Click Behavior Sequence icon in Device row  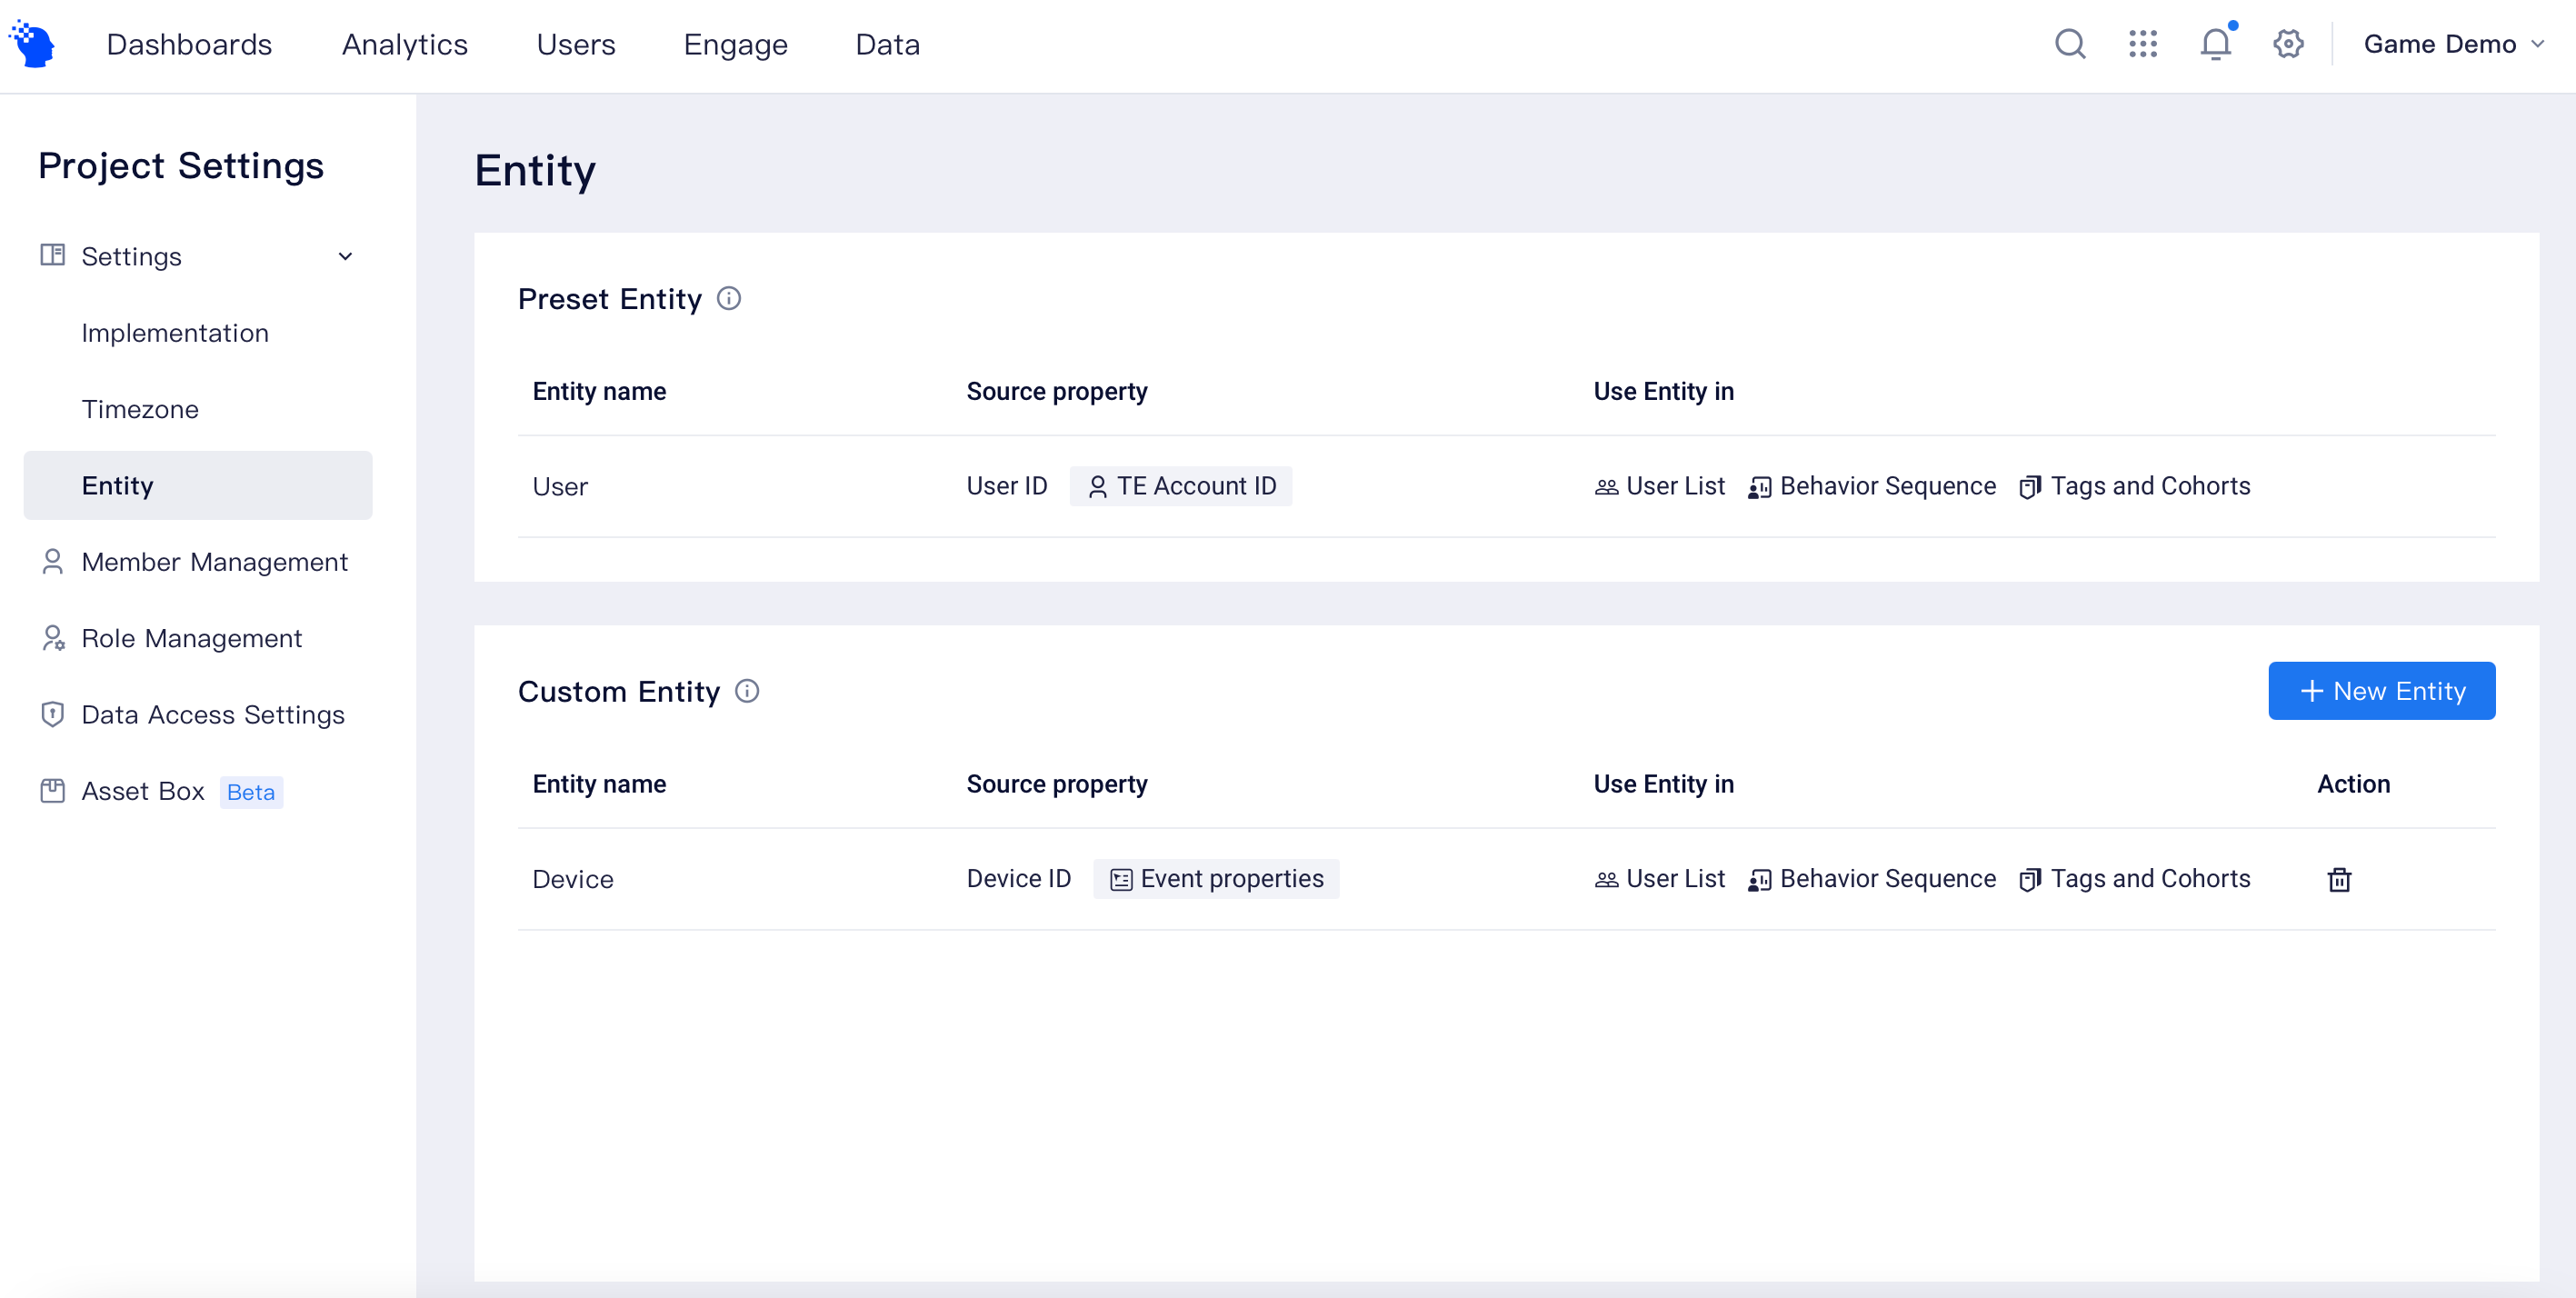click(1760, 880)
